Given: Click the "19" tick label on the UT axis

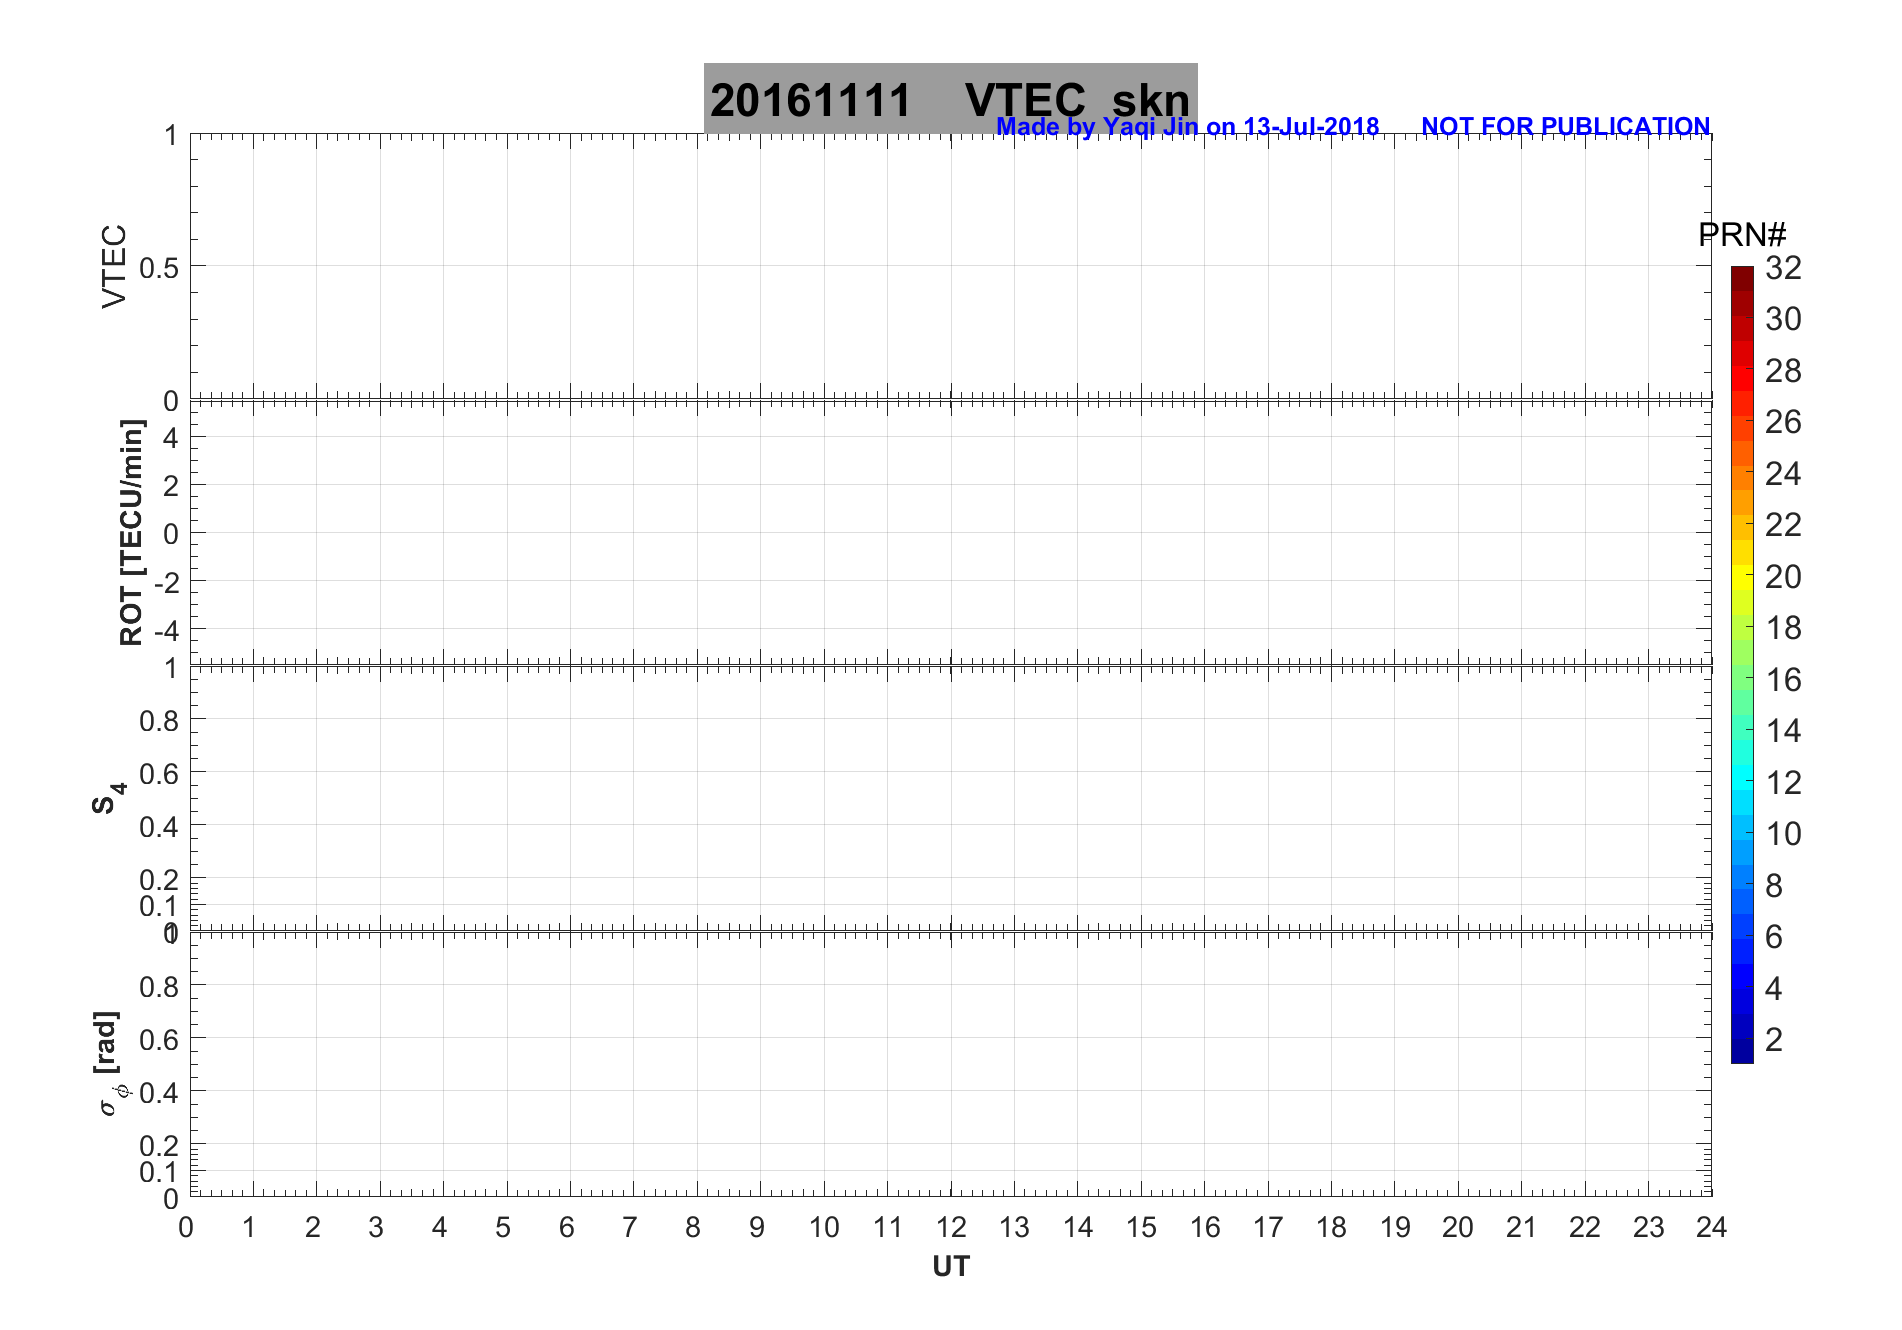Looking at the screenshot, I should [x=1395, y=1228].
